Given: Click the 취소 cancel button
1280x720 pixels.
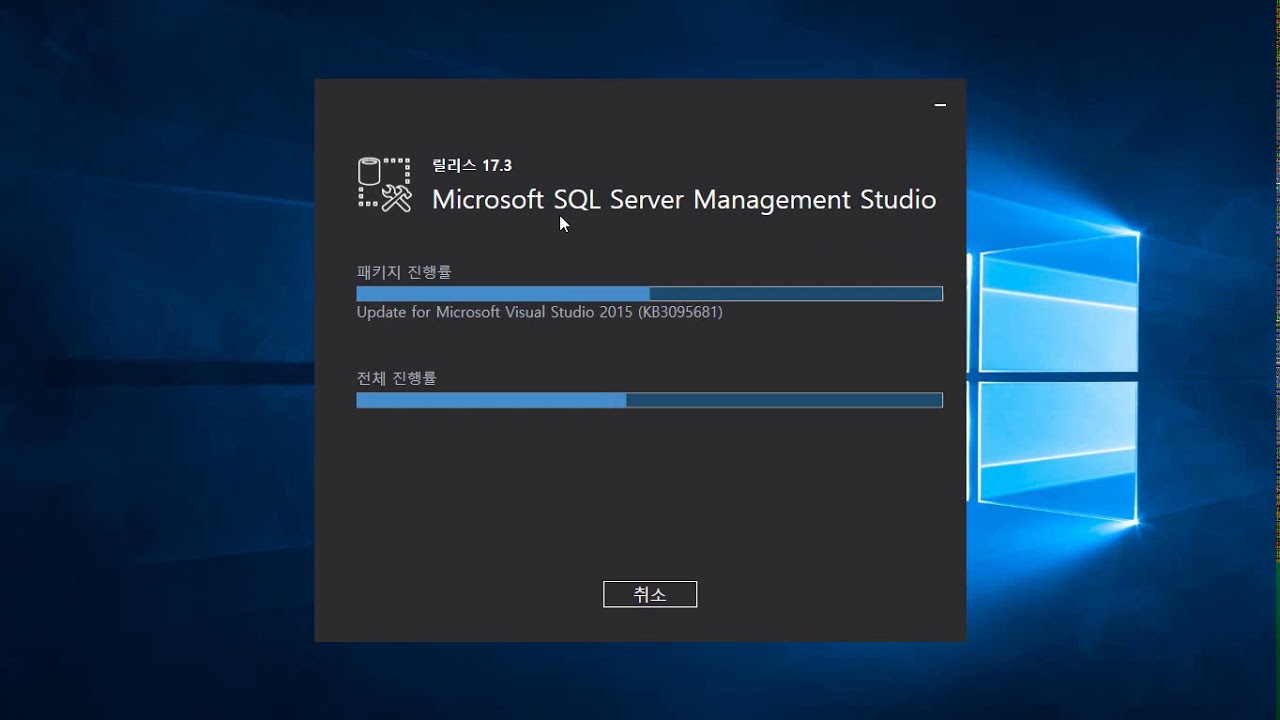Looking at the screenshot, I should tap(650, 594).
